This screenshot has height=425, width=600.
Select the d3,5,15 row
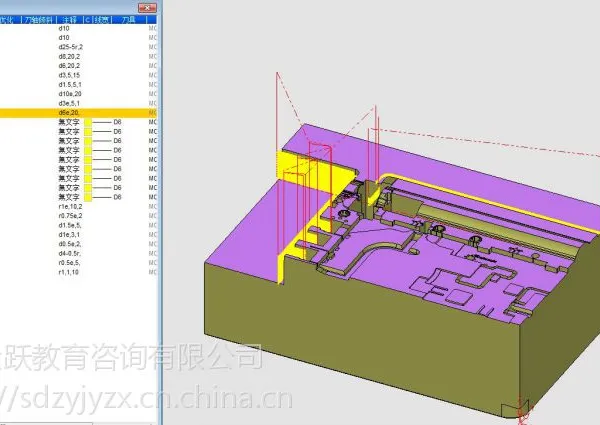pos(78,75)
